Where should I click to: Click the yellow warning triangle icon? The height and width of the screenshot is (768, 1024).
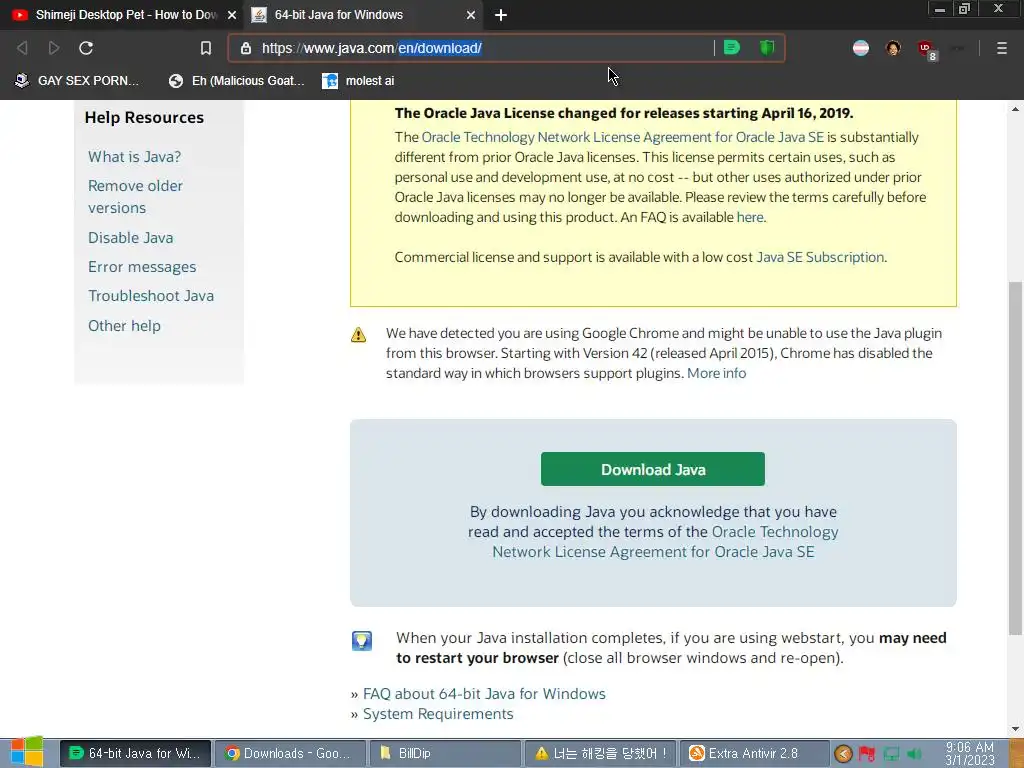(359, 335)
